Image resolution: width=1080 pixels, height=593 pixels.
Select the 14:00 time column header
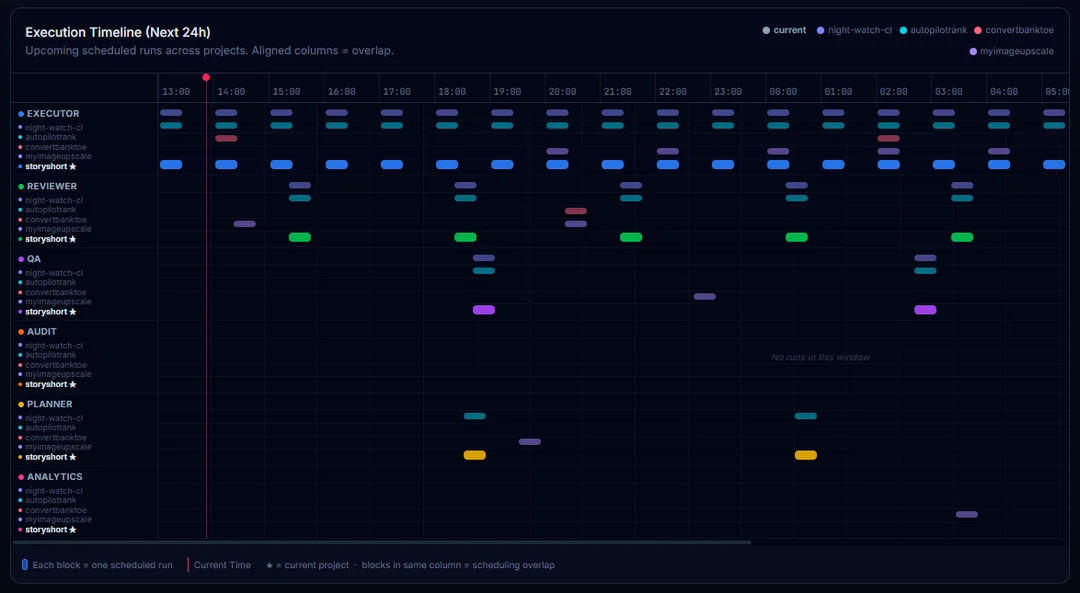tap(232, 90)
